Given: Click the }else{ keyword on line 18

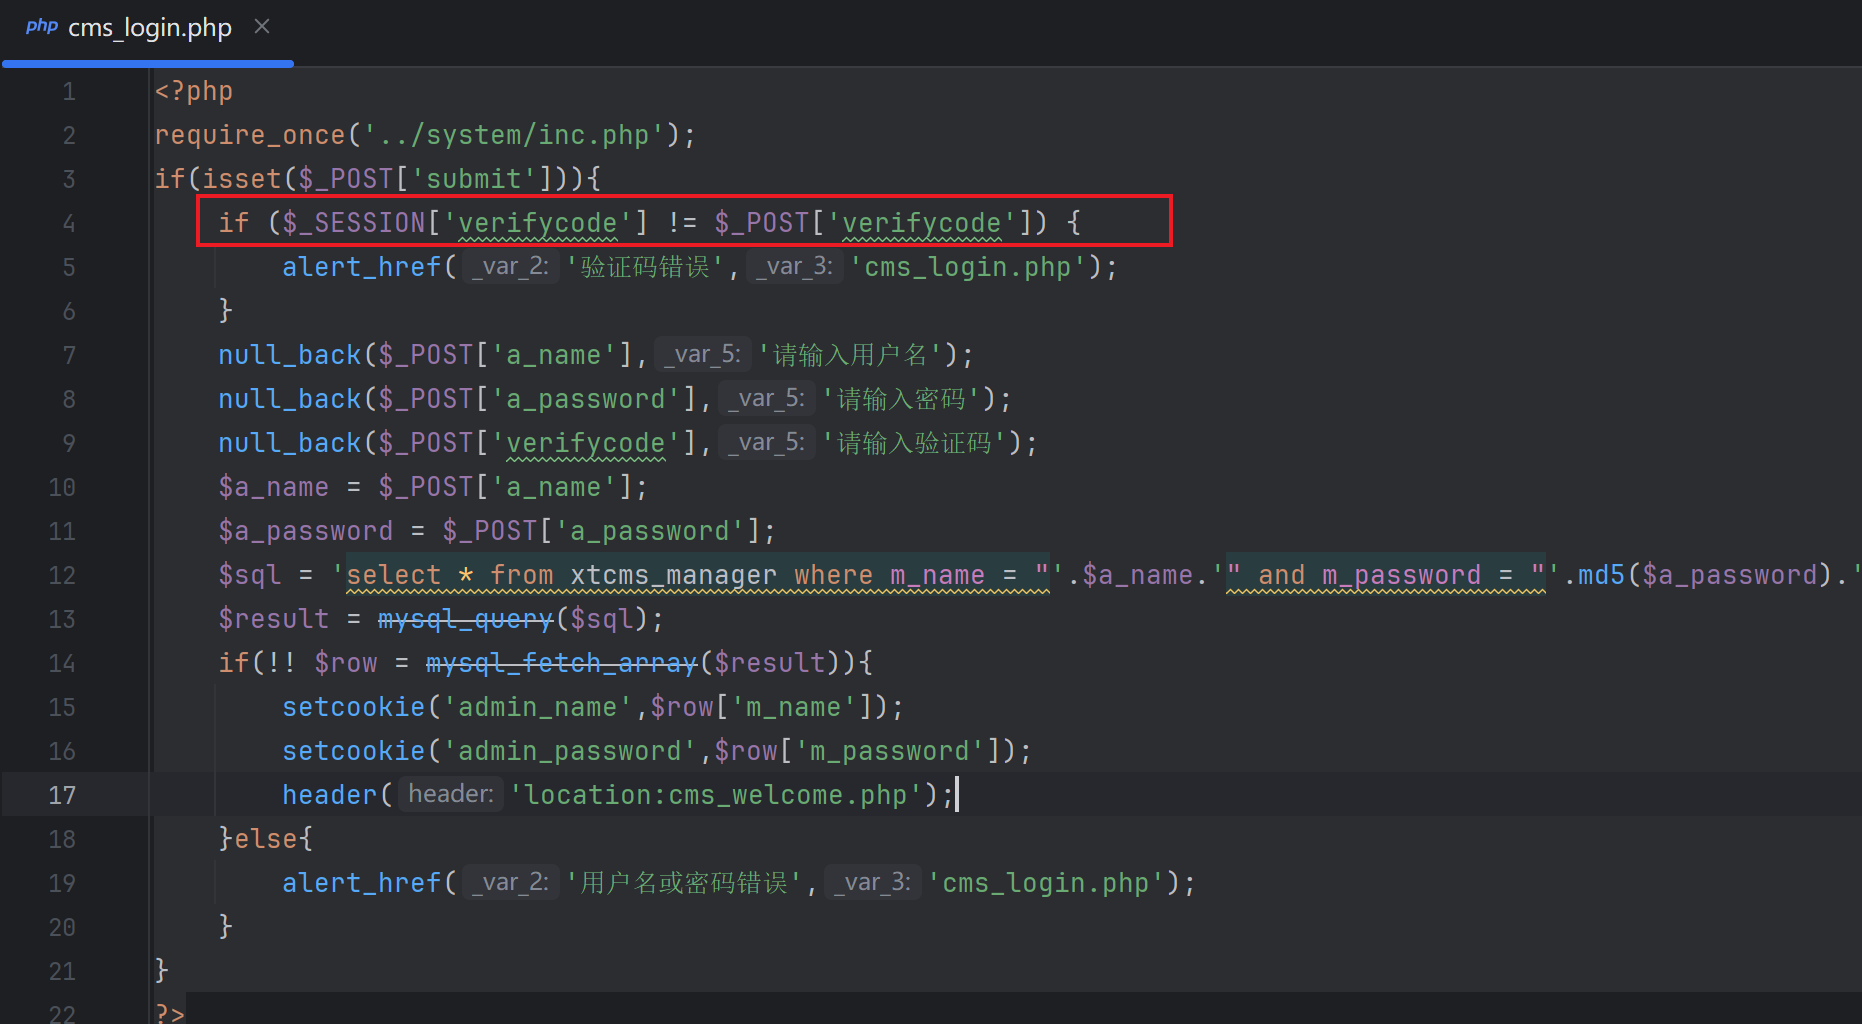Looking at the screenshot, I should [266, 839].
